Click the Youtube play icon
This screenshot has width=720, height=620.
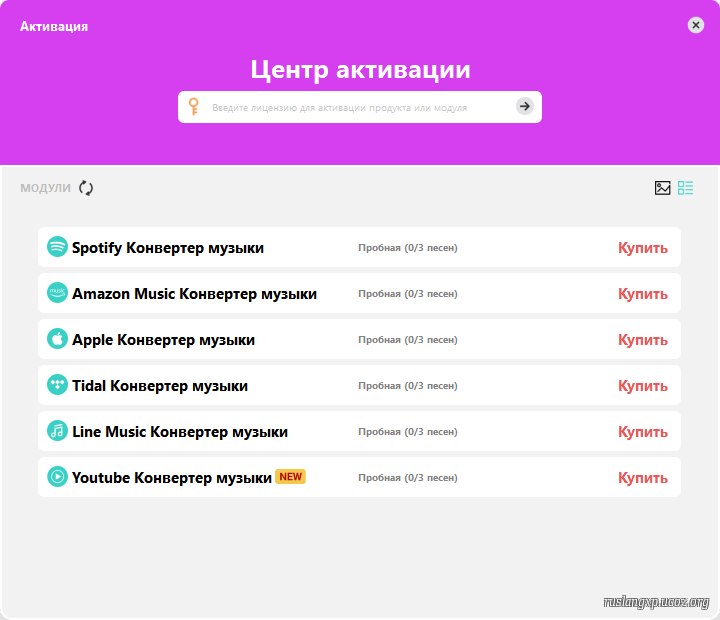pyautogui.click(x=57, y=476)
